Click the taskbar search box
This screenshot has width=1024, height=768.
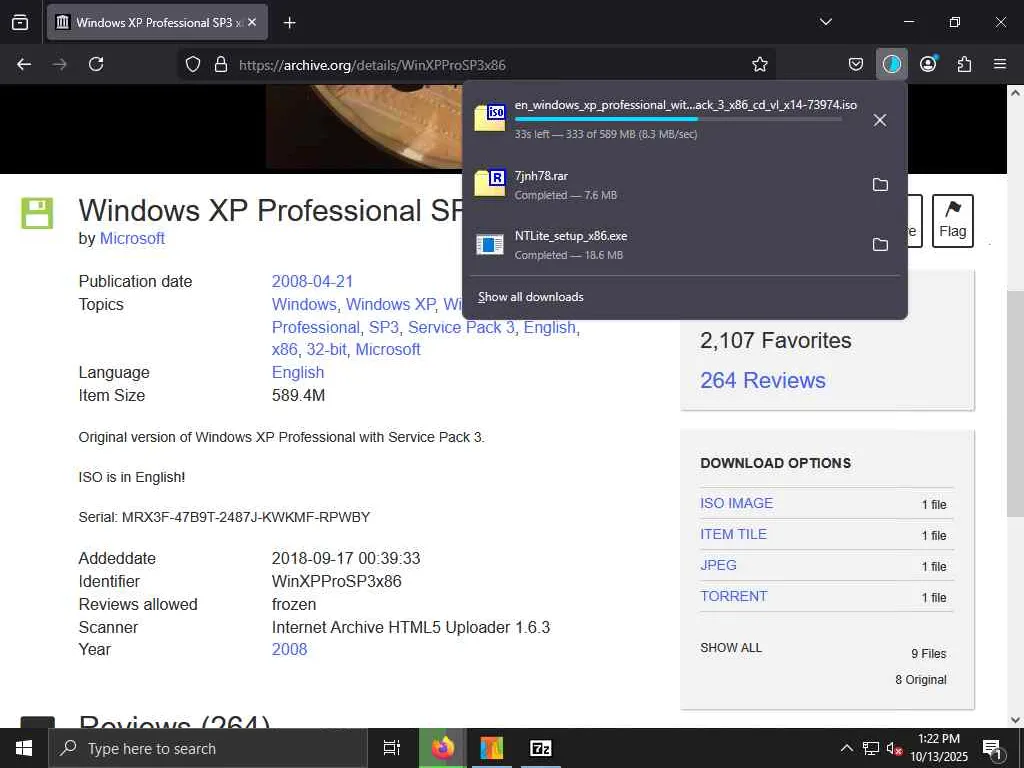coord(208,748)
